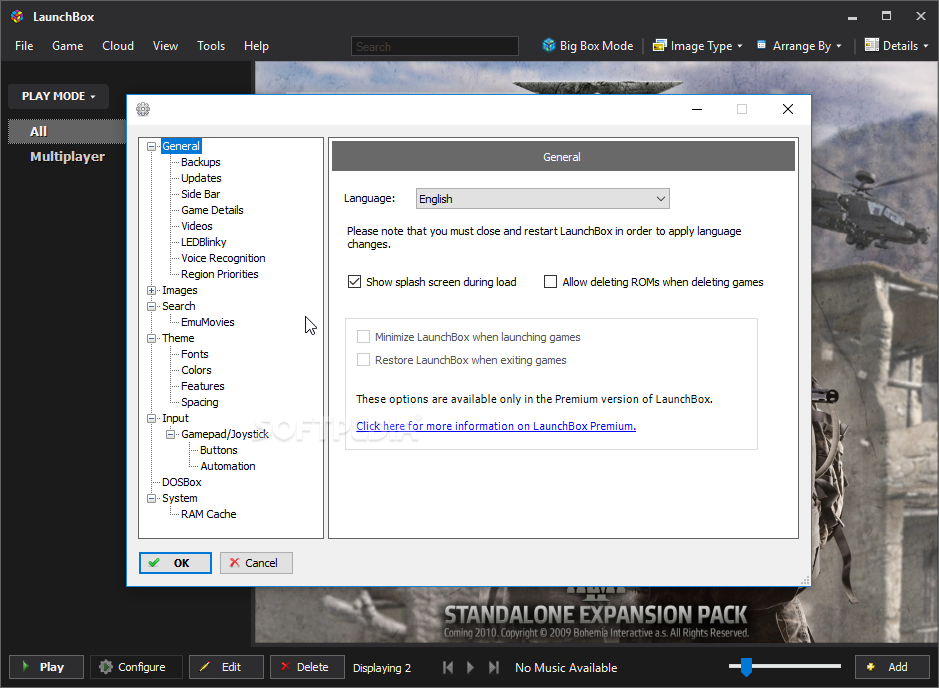Collapse the Theme tree node

pyautogui.click(x=152, y=338)
